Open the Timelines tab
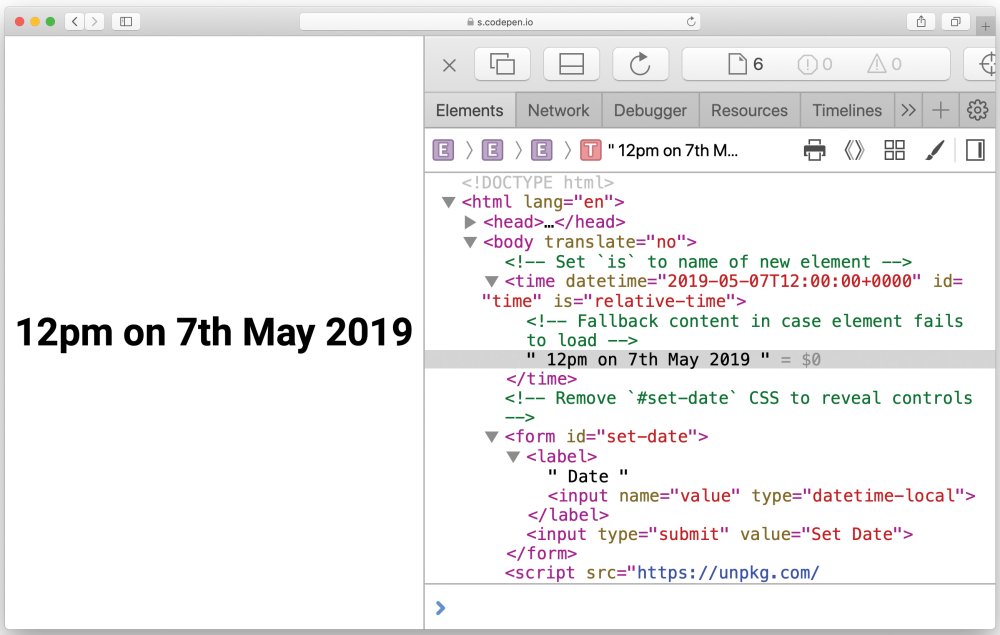The width and height of the screenshot is (1000, 635). (846, 110)
